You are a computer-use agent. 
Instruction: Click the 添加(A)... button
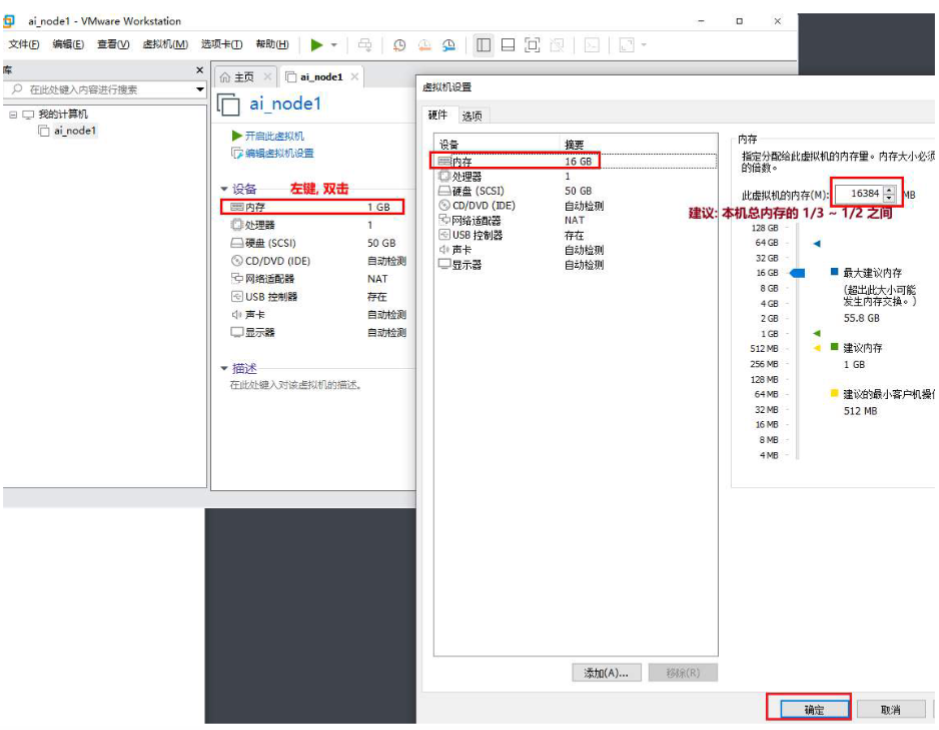point(607,673)
